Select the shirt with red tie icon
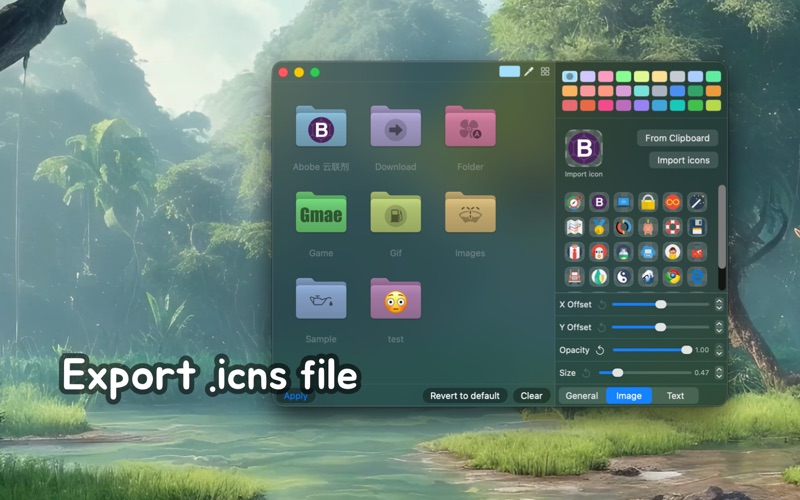This screenshot has width=800, height=500. (x=574, y=252)
